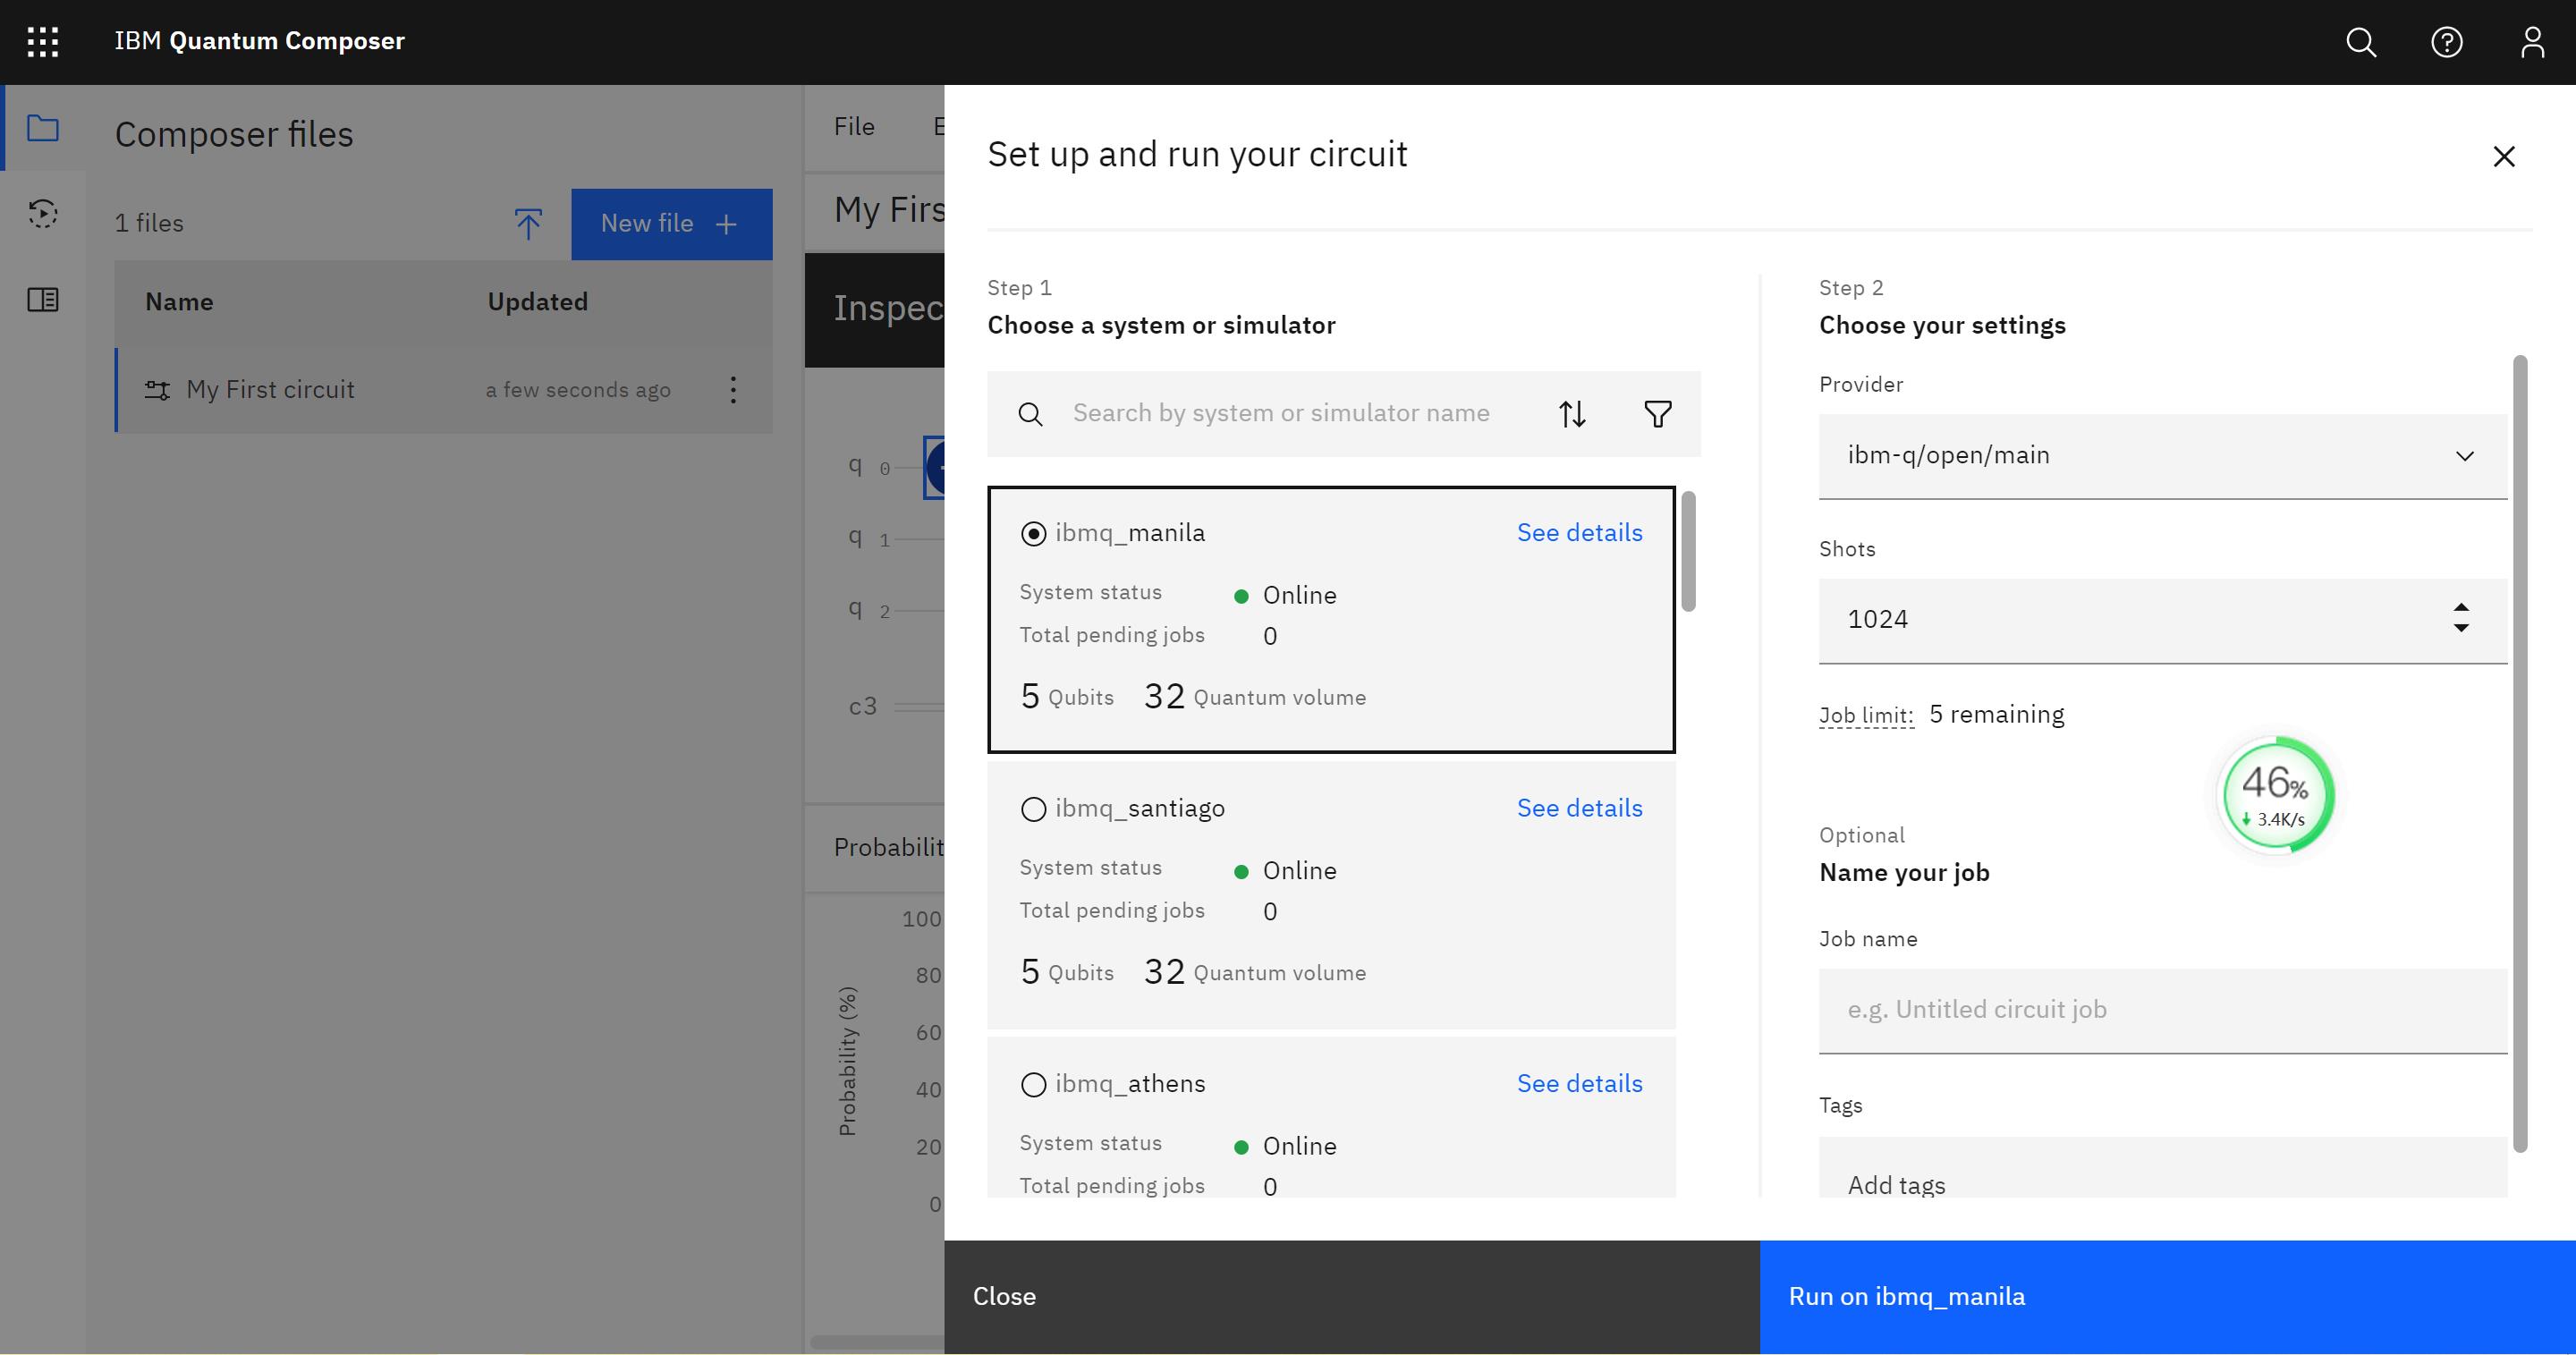Image resolution: width=2576 pixels, height=1355 pixels.
Task: Click the Close button at panel bottom
Action: 1351,1297
